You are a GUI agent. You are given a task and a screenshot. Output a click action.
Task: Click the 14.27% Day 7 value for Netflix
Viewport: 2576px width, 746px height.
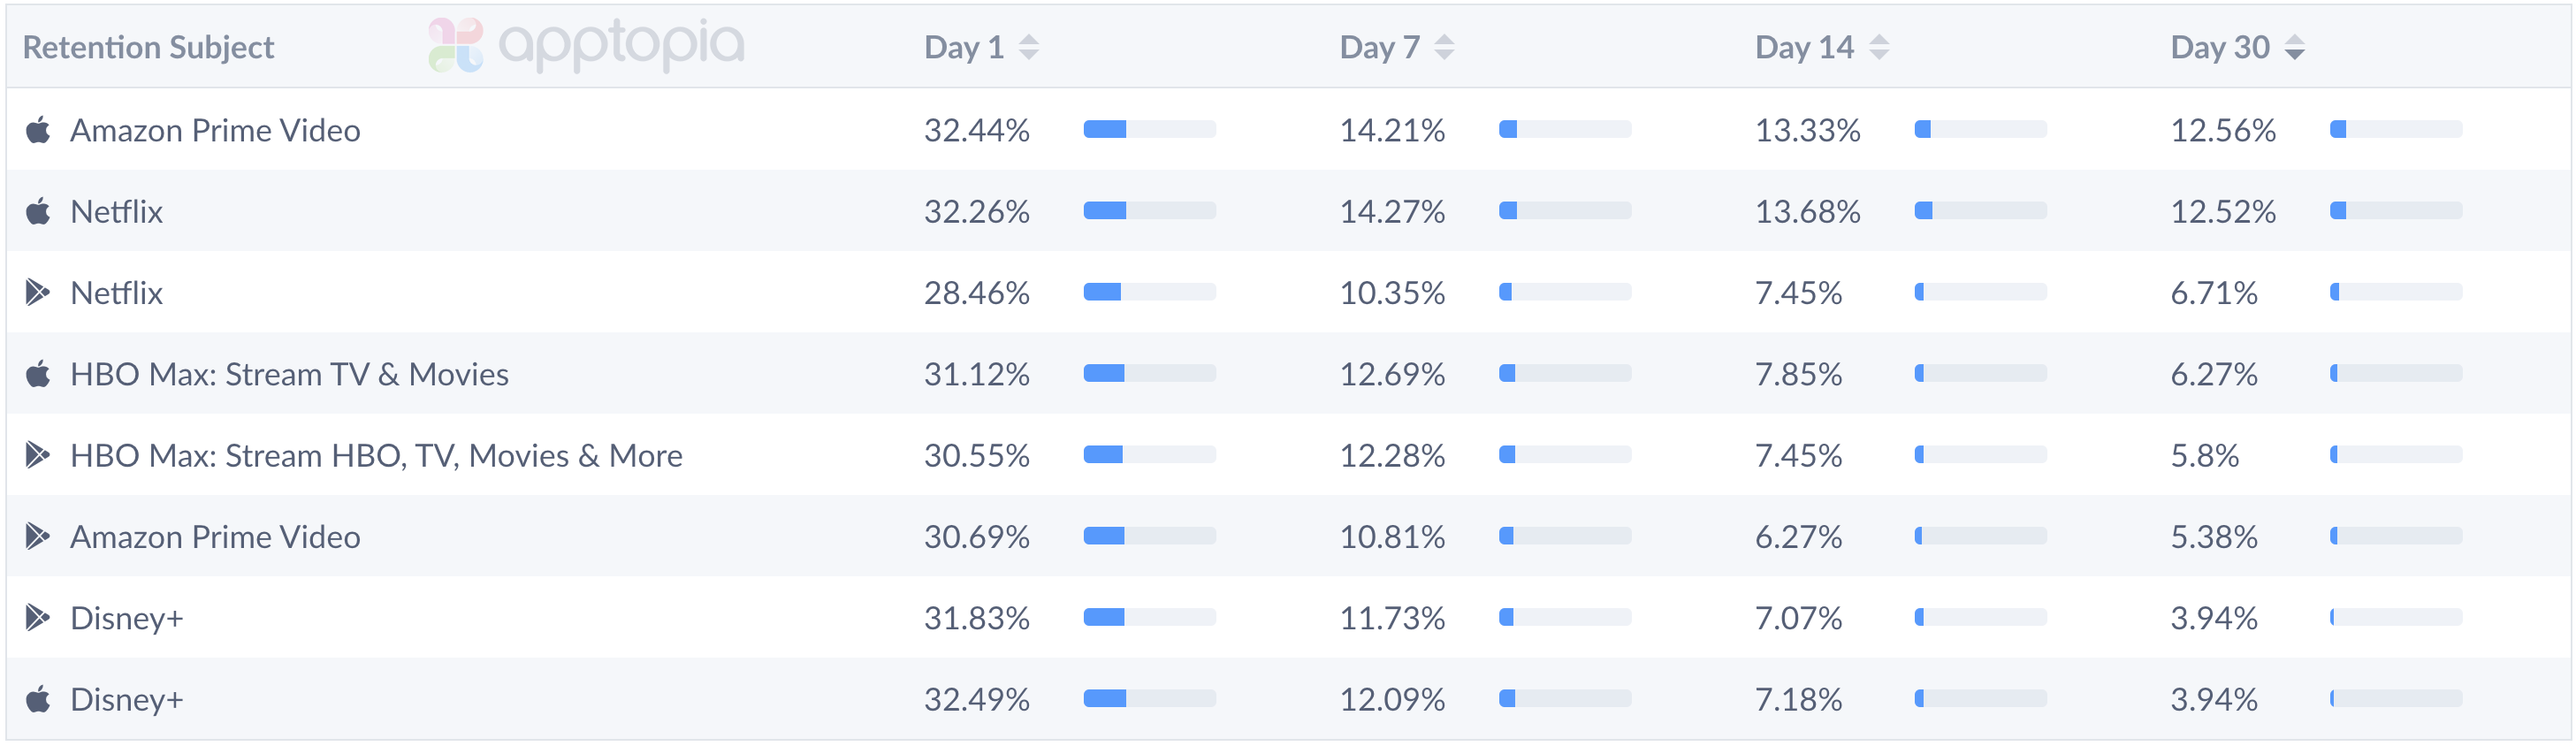[1392, 211]
